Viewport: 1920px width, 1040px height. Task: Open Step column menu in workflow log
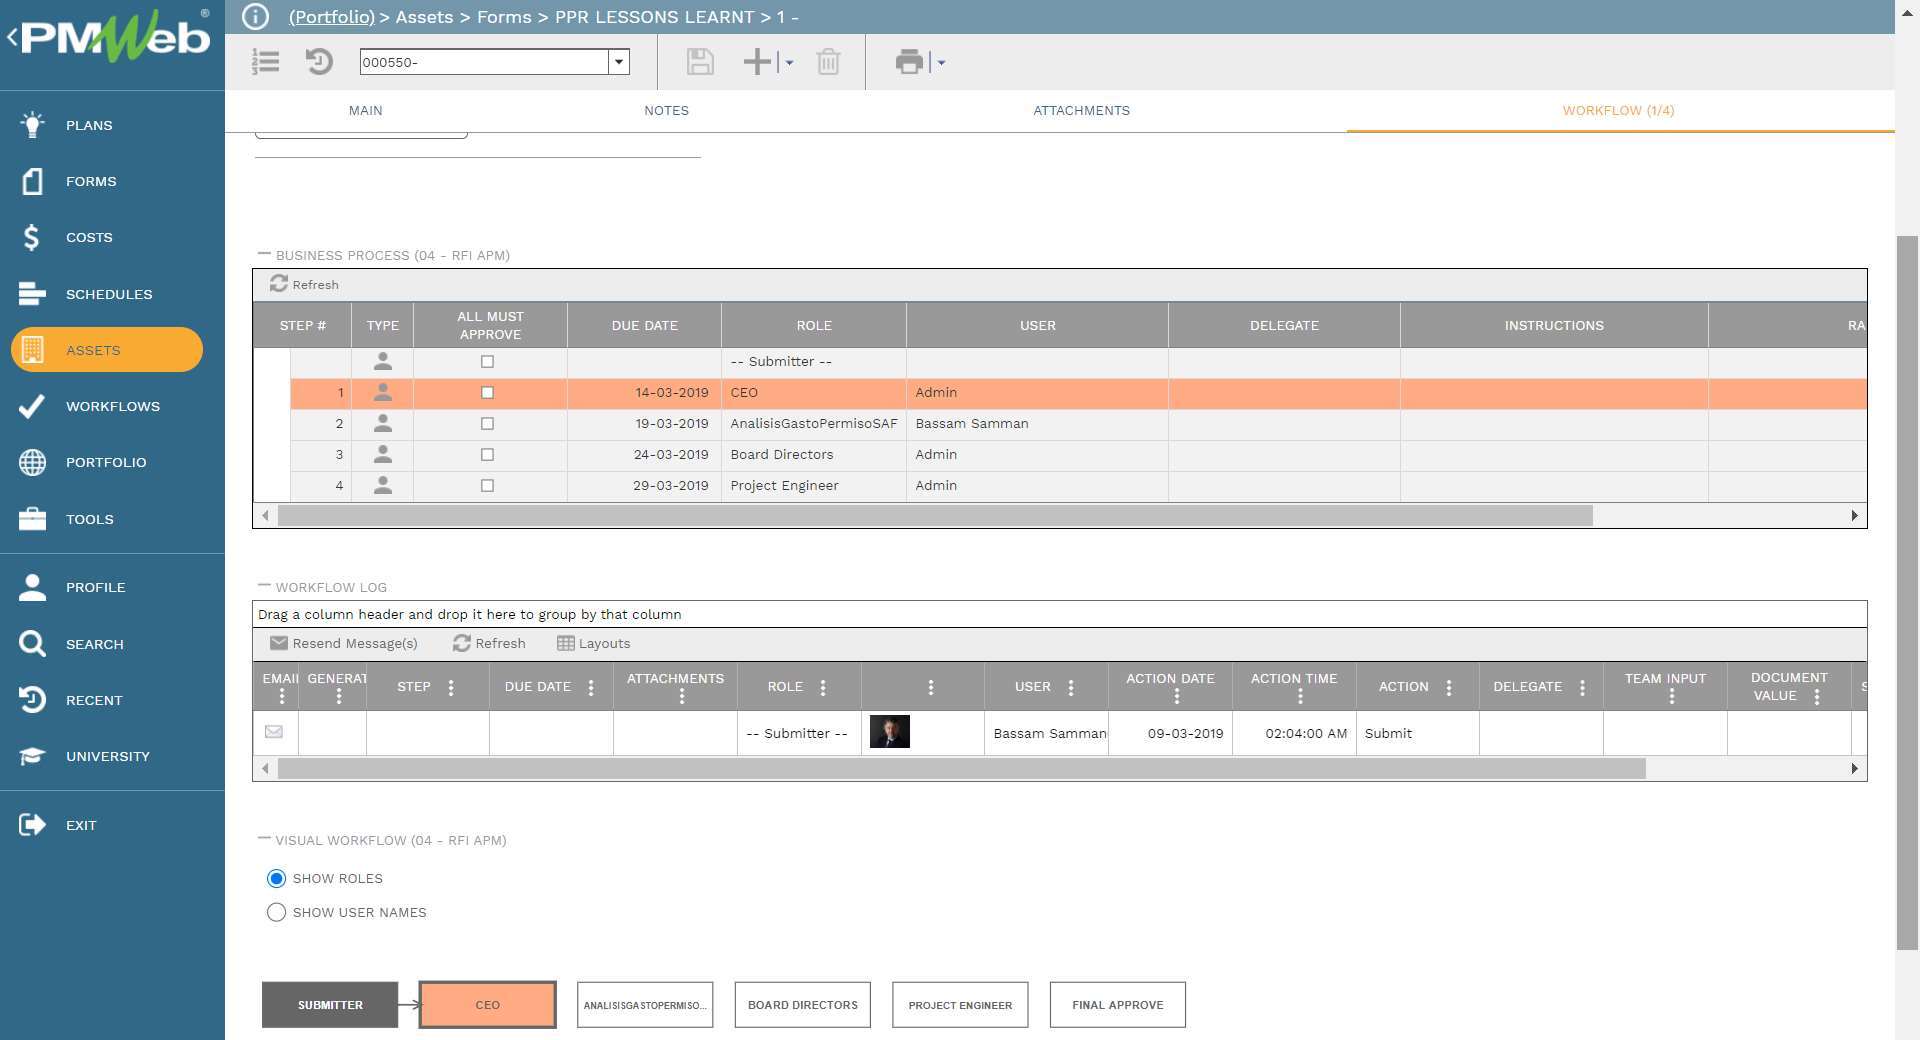click(451, 687)
